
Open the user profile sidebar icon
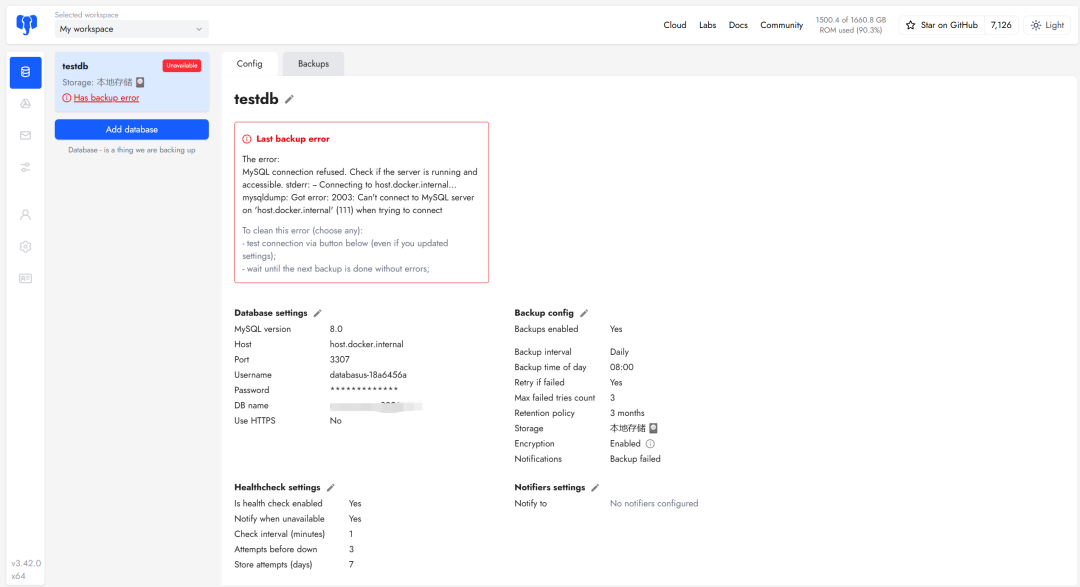click(25, 215)
